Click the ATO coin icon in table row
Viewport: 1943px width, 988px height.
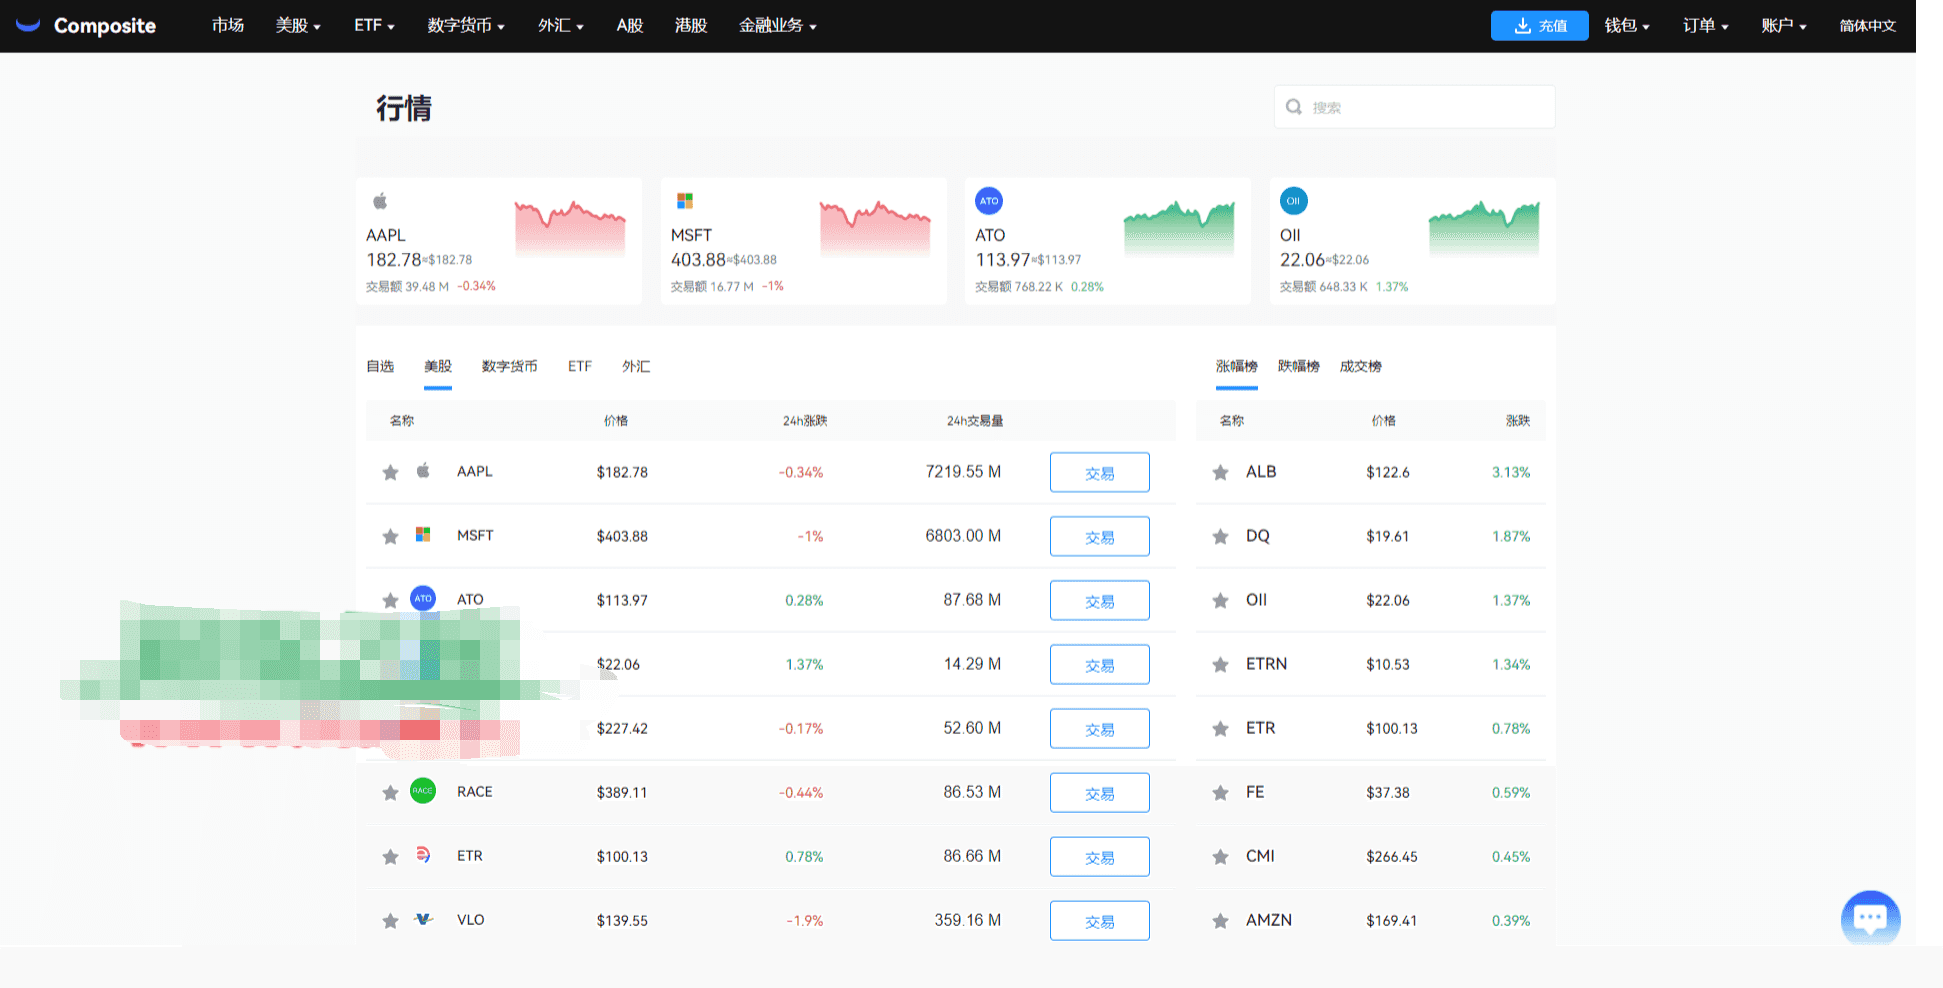click(x=423, y=599)
